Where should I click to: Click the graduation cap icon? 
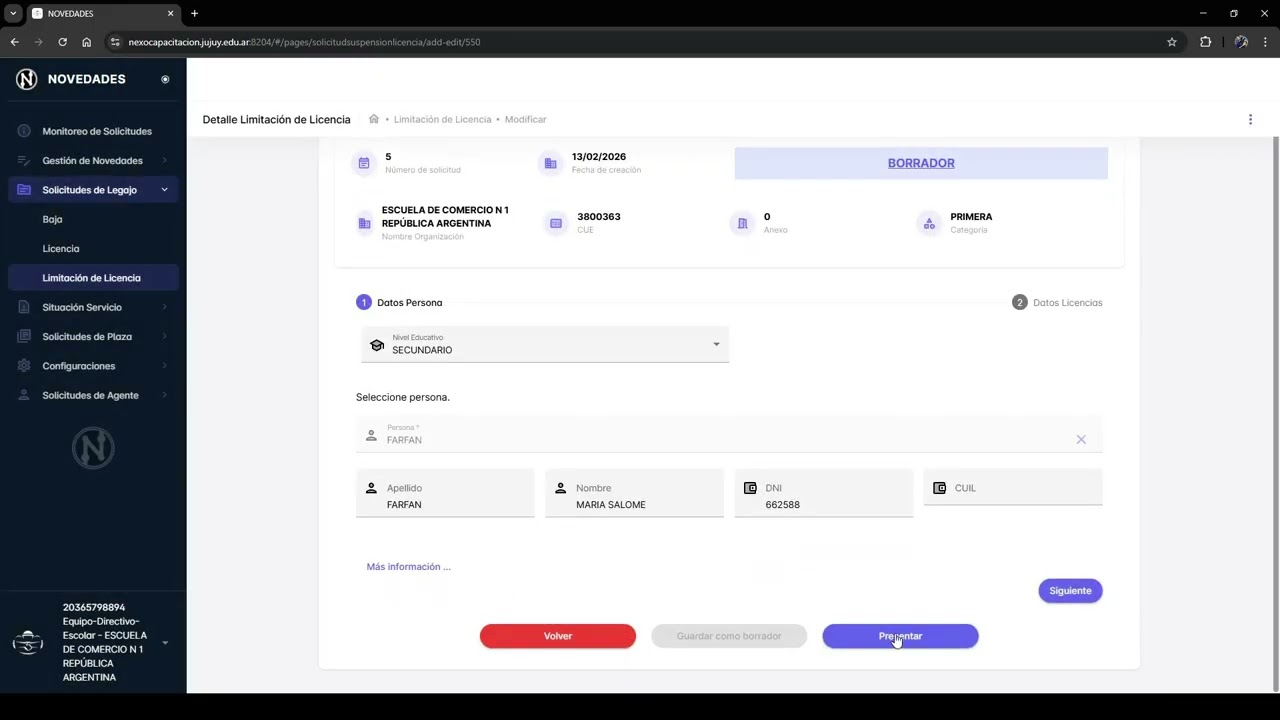[377, 345]
